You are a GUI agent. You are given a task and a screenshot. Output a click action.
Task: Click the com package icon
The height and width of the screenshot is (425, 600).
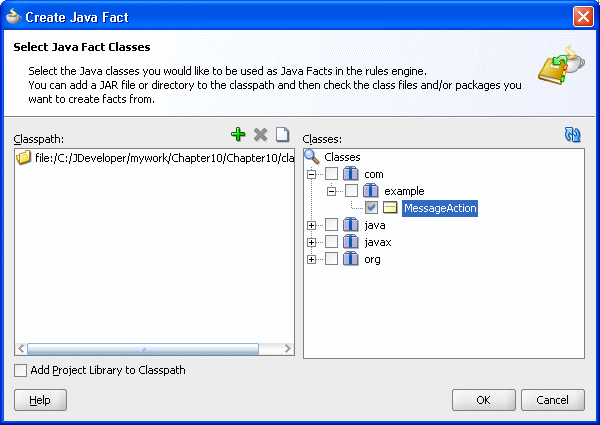pyautogui.click(x=351, y=174)
